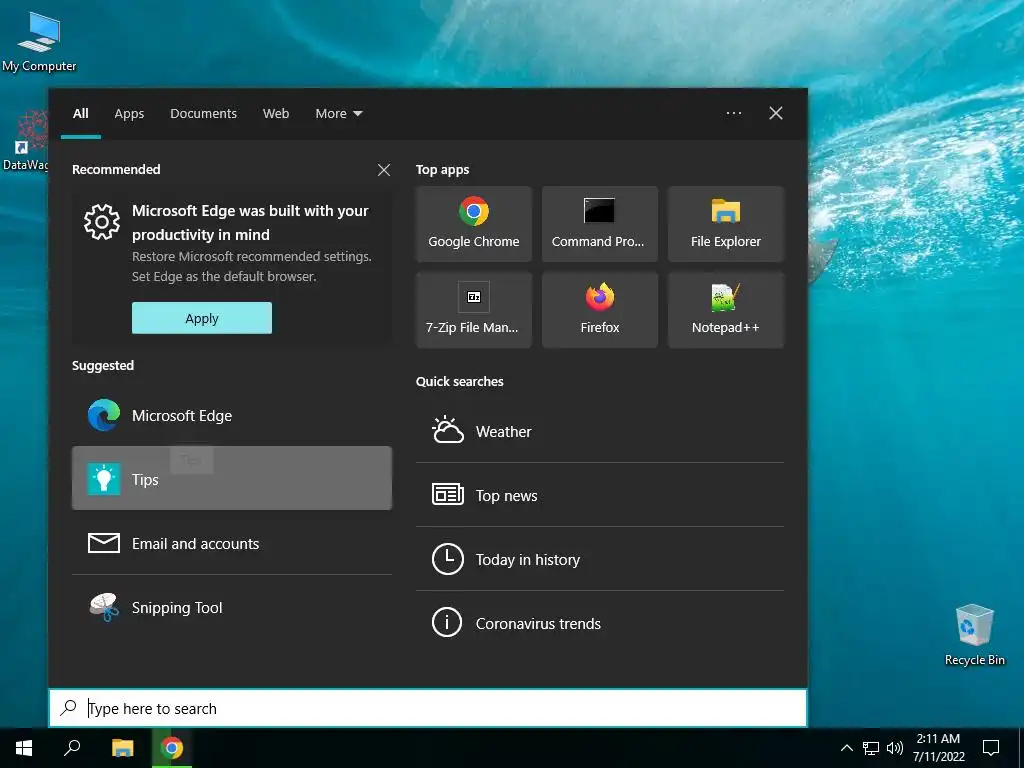Open File Explorer from taskbar
Image resolution: width=1024 pixels, height=768 pixels.
pos(122,748)
